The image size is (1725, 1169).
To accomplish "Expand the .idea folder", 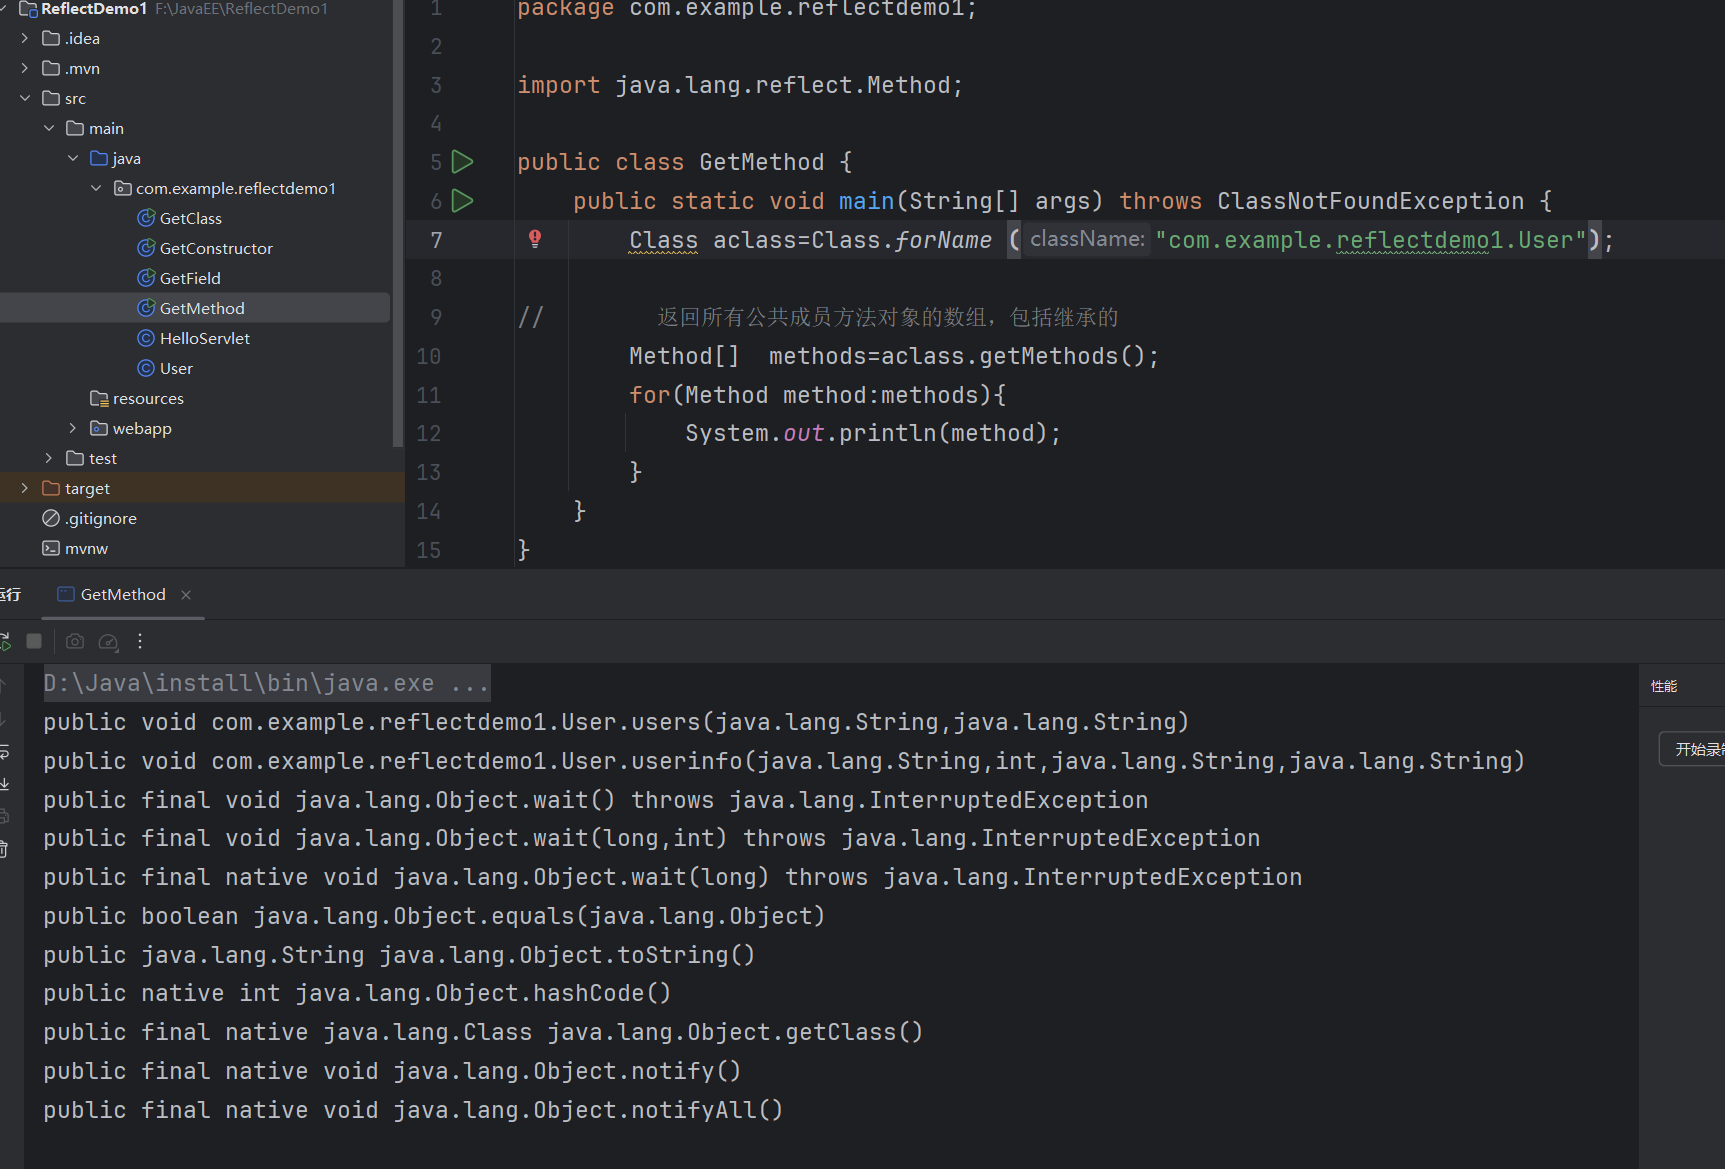I will tap(25, 38).
